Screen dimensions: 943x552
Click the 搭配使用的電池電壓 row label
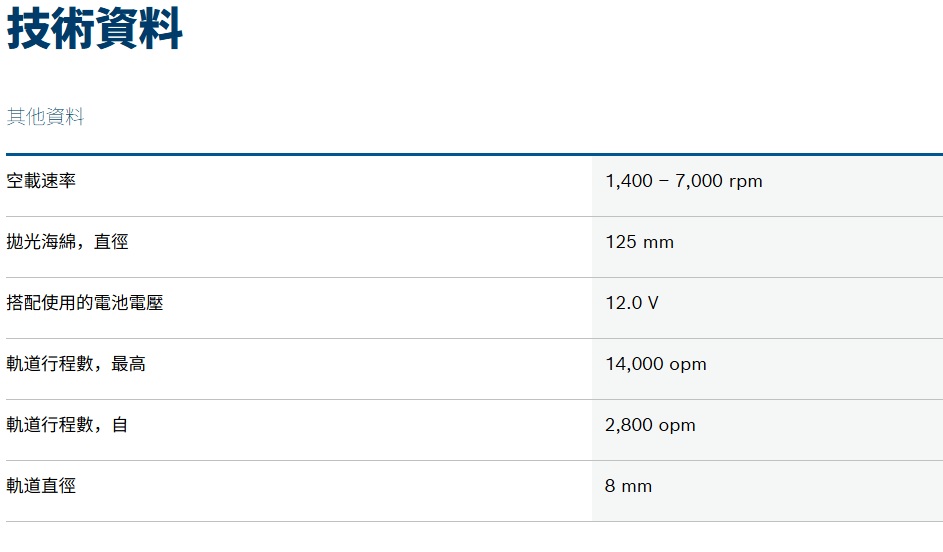tap(85, 303)
